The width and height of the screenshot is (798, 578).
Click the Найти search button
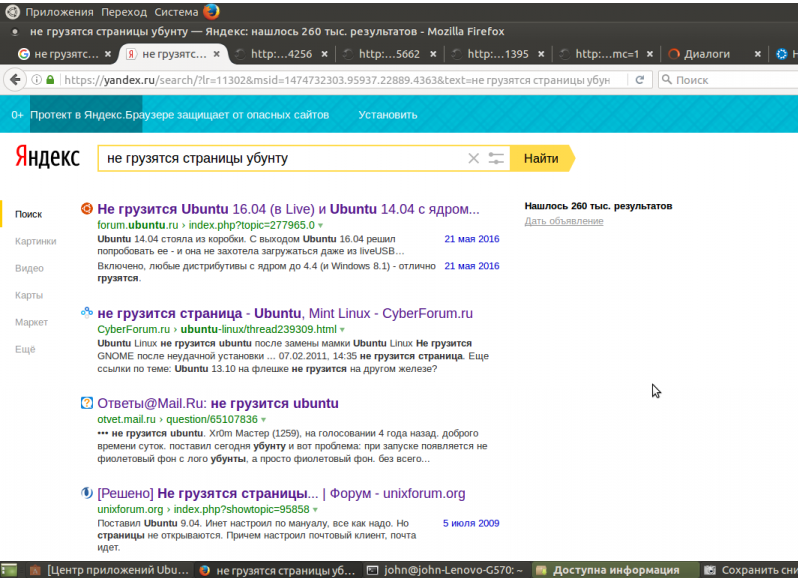point(542,158)
